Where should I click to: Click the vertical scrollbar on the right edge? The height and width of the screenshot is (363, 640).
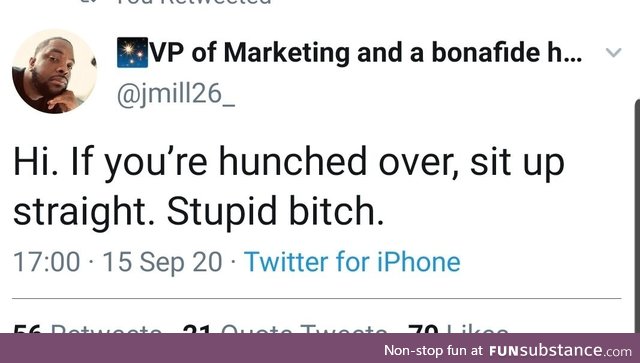637,216
